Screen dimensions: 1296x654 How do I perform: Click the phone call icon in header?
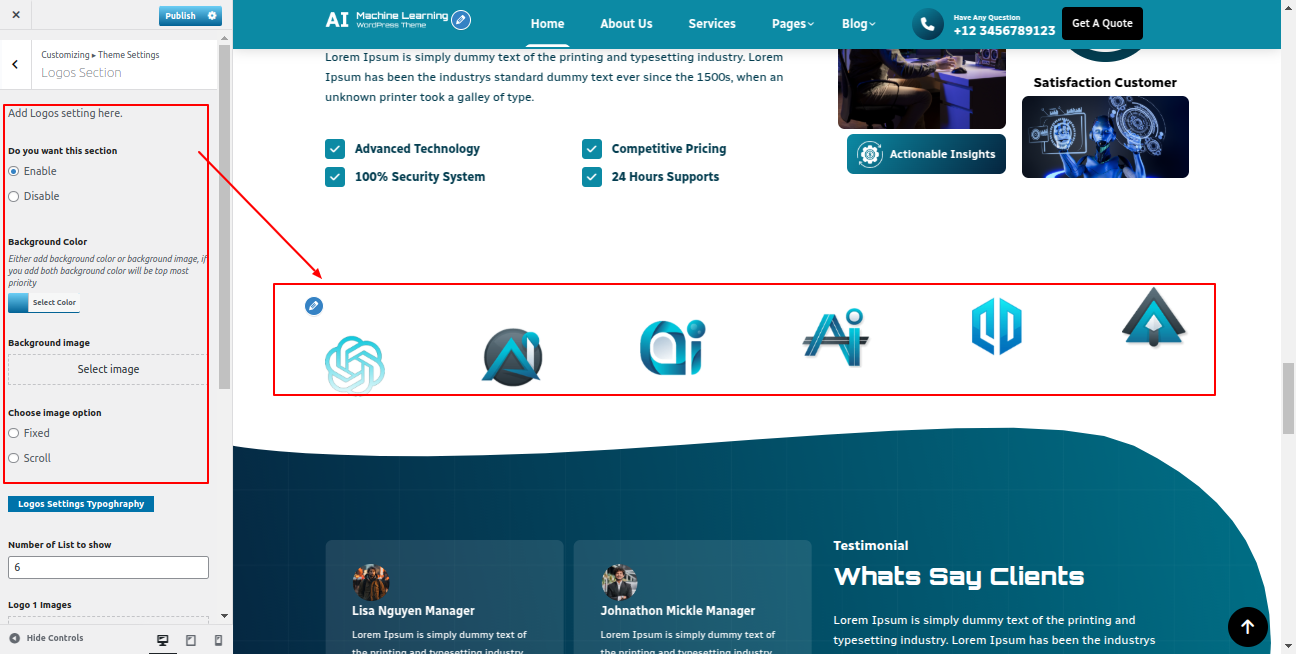click(928, 24)
